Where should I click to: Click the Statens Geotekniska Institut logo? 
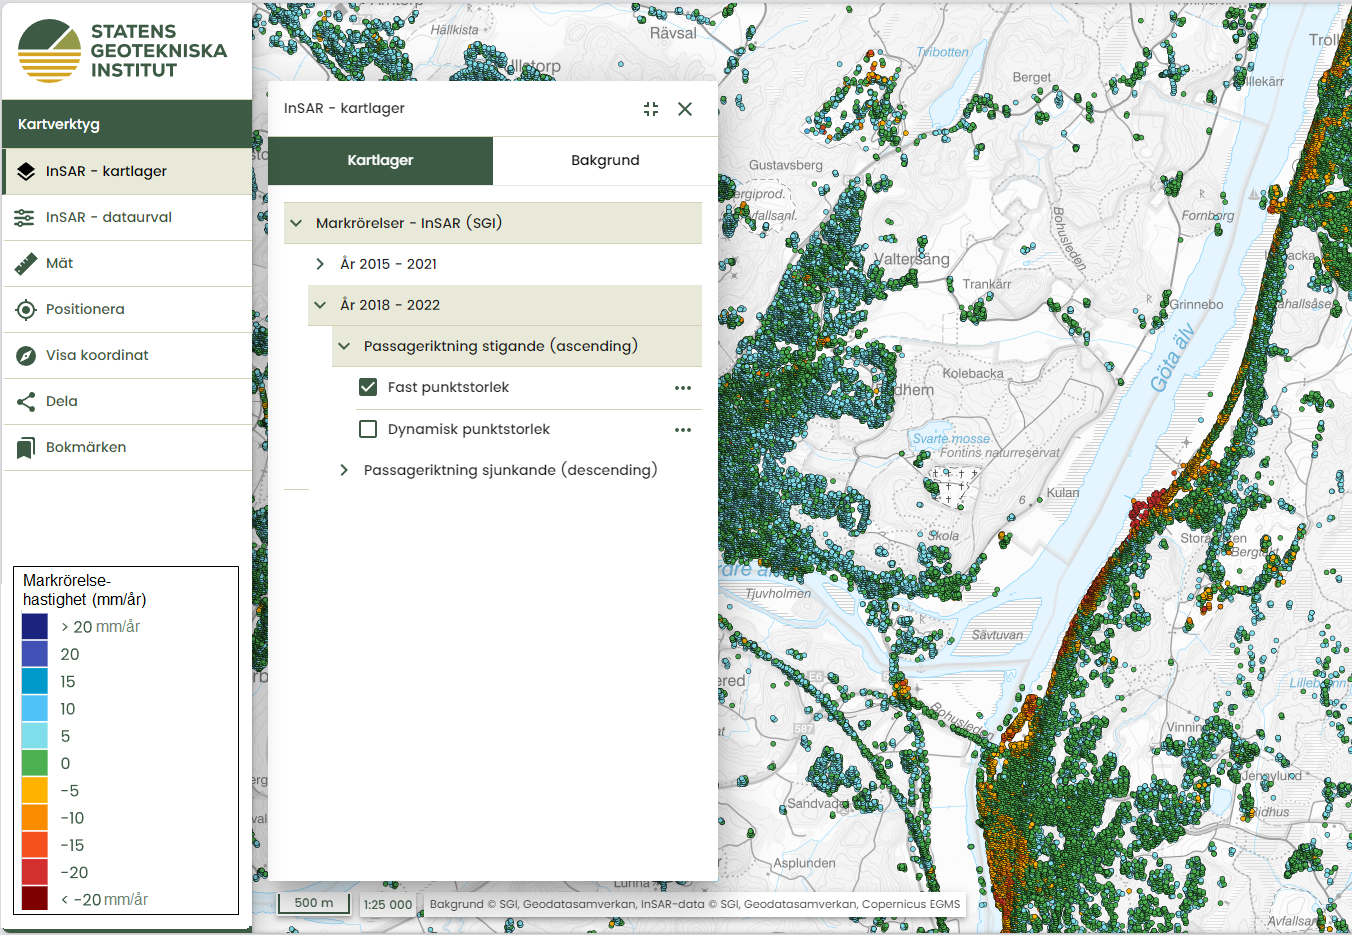pyautogui.click(x=123, y=51)
